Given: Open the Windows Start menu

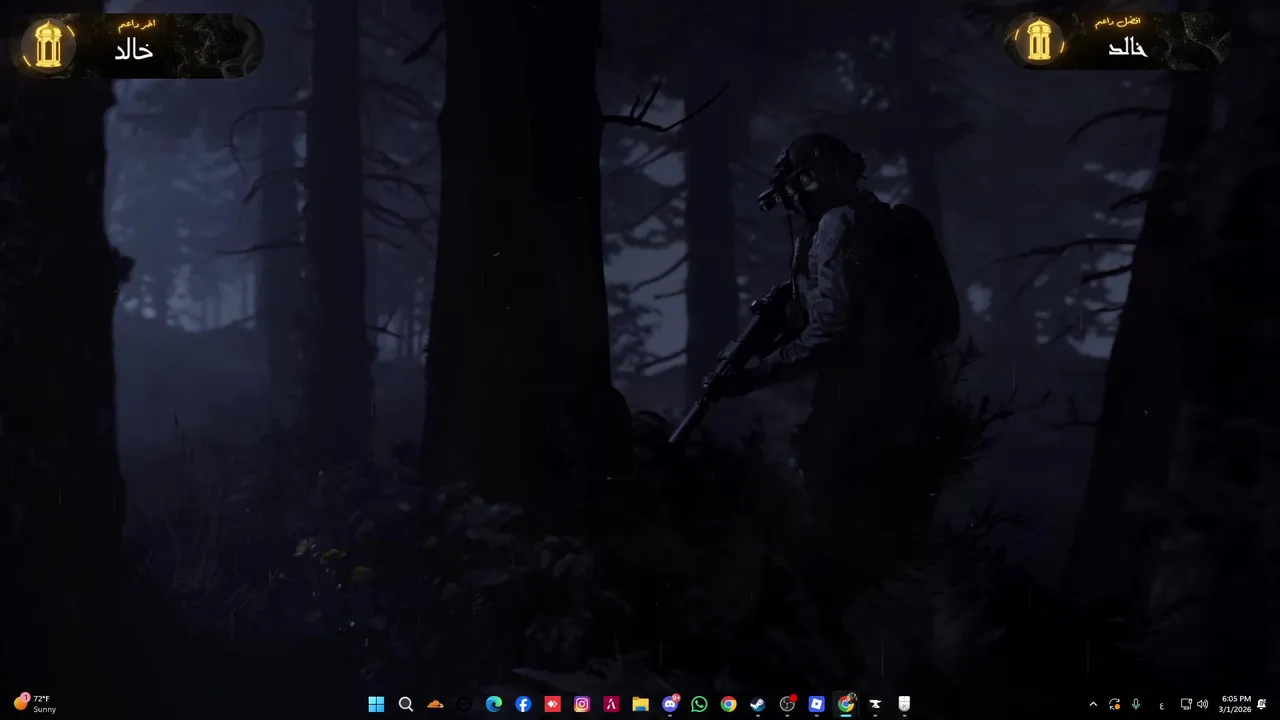Looking at the screenshot, I should 376,704.
